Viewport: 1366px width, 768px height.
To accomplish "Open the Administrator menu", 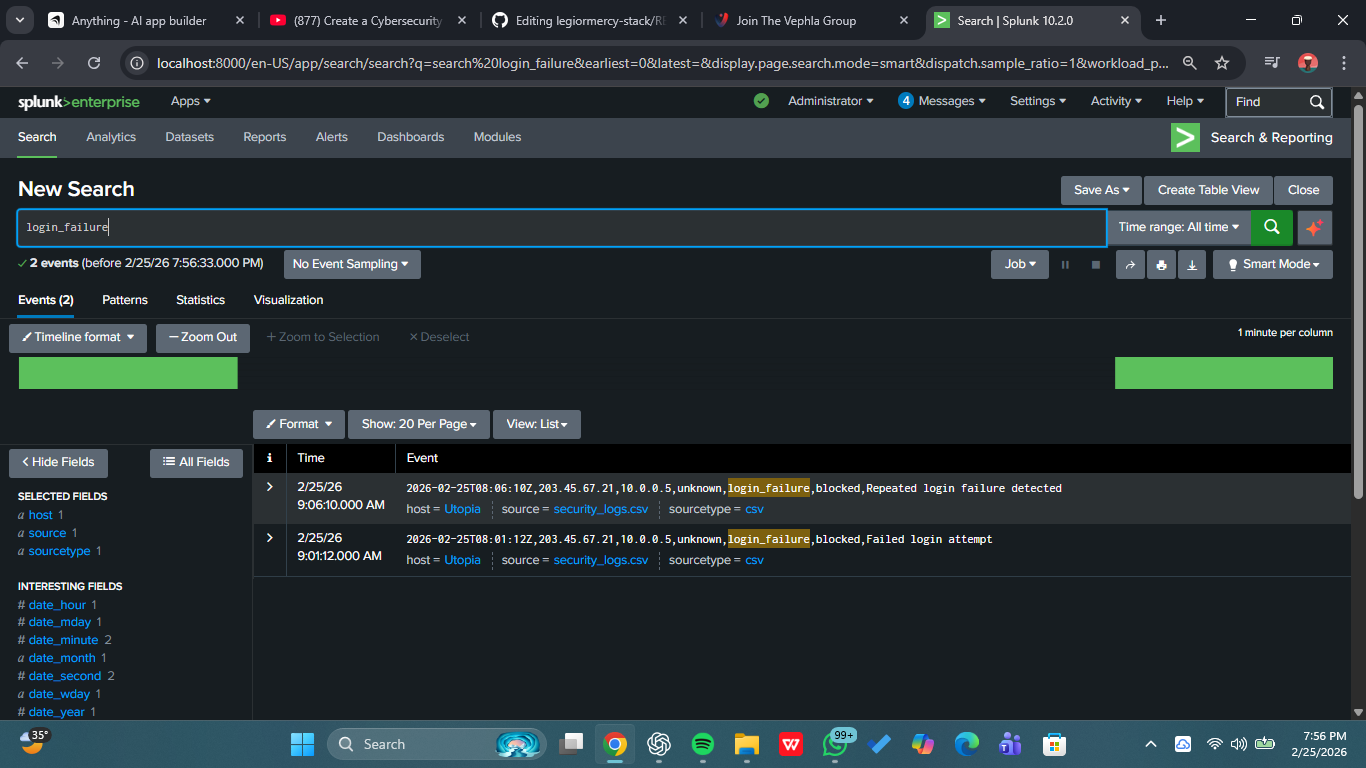I will 830,101.
